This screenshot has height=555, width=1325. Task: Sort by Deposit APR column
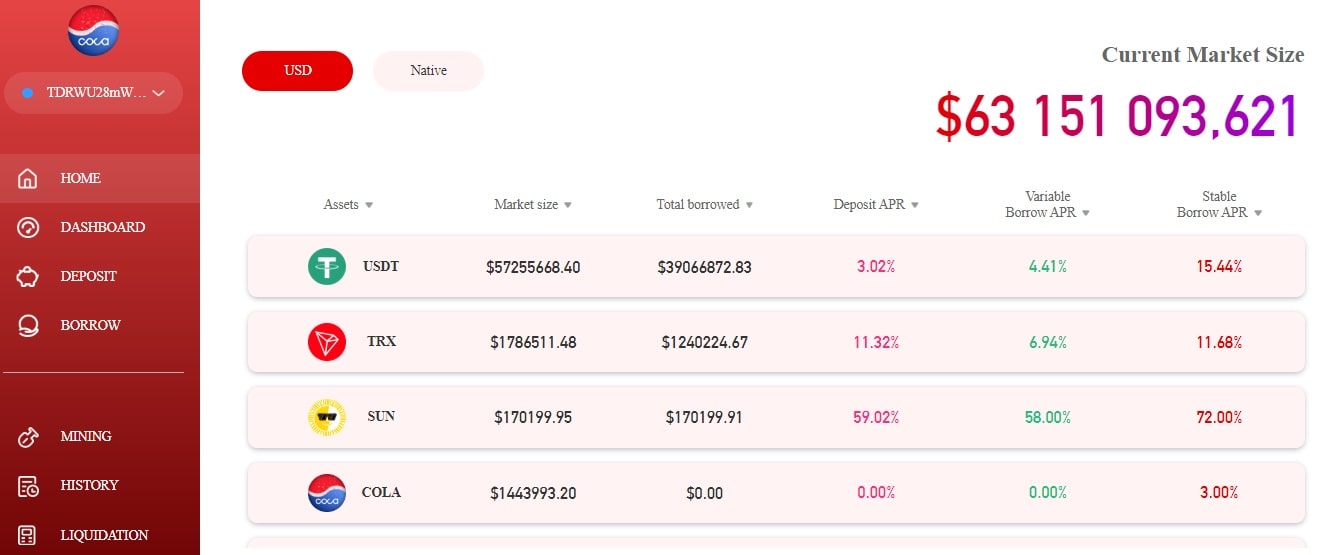(876, 205)
